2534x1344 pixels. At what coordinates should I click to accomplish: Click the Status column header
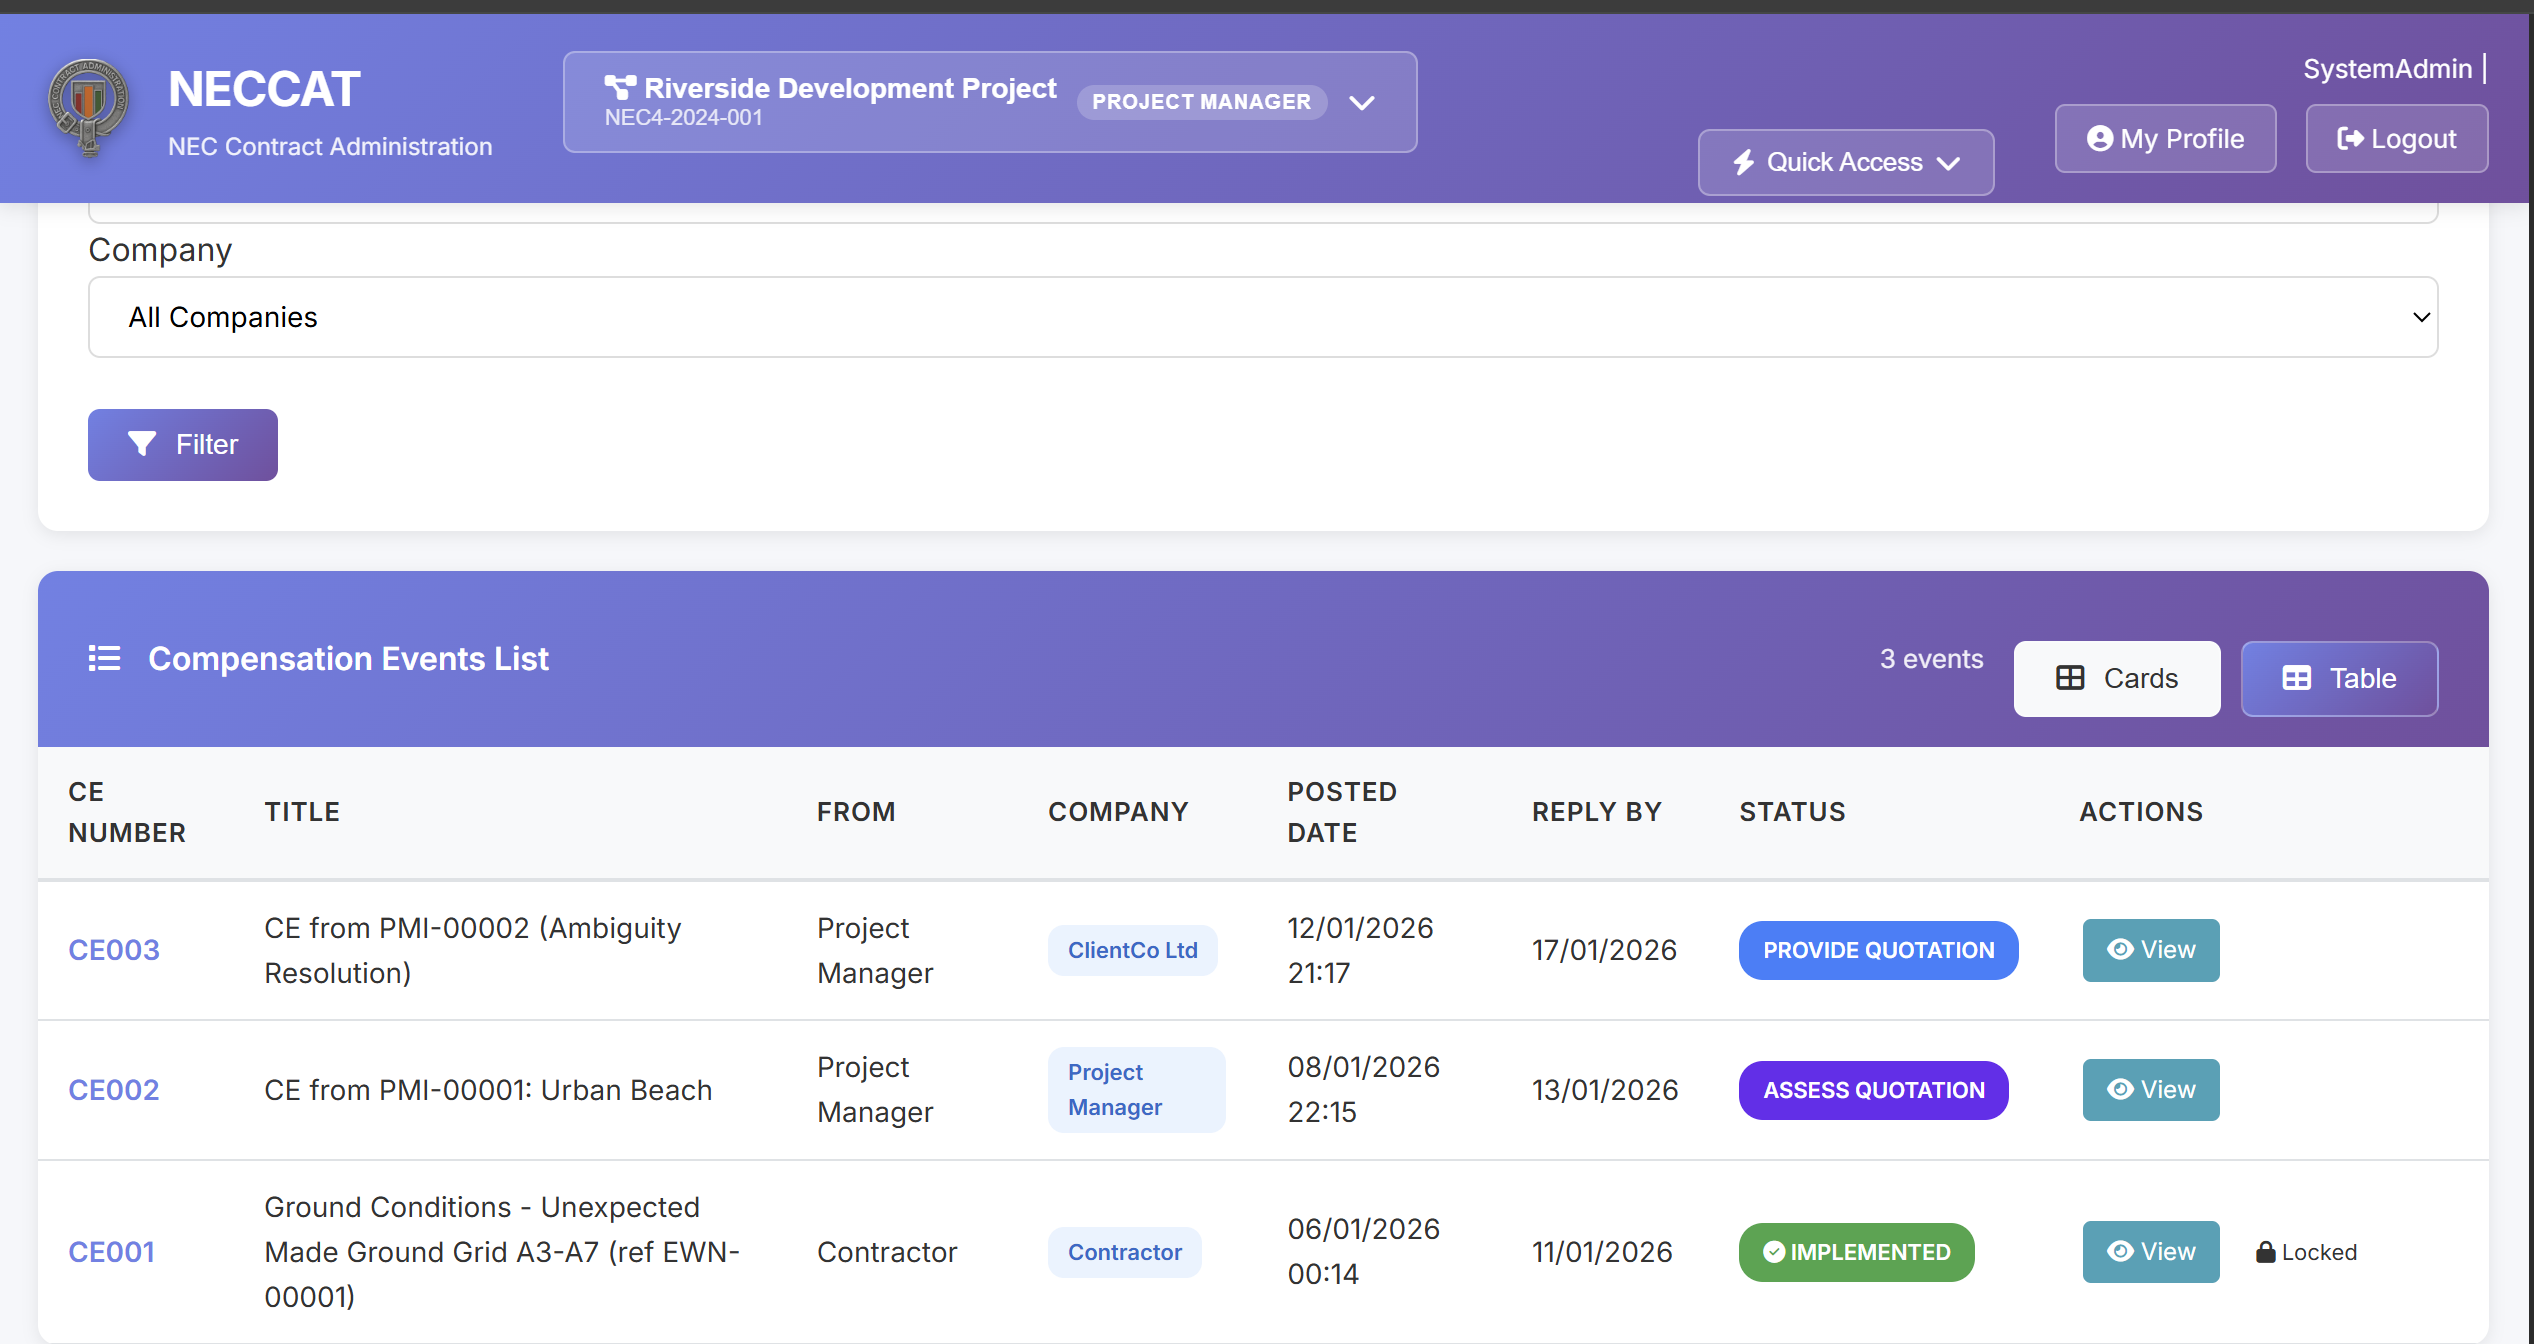click(1792, 812)
